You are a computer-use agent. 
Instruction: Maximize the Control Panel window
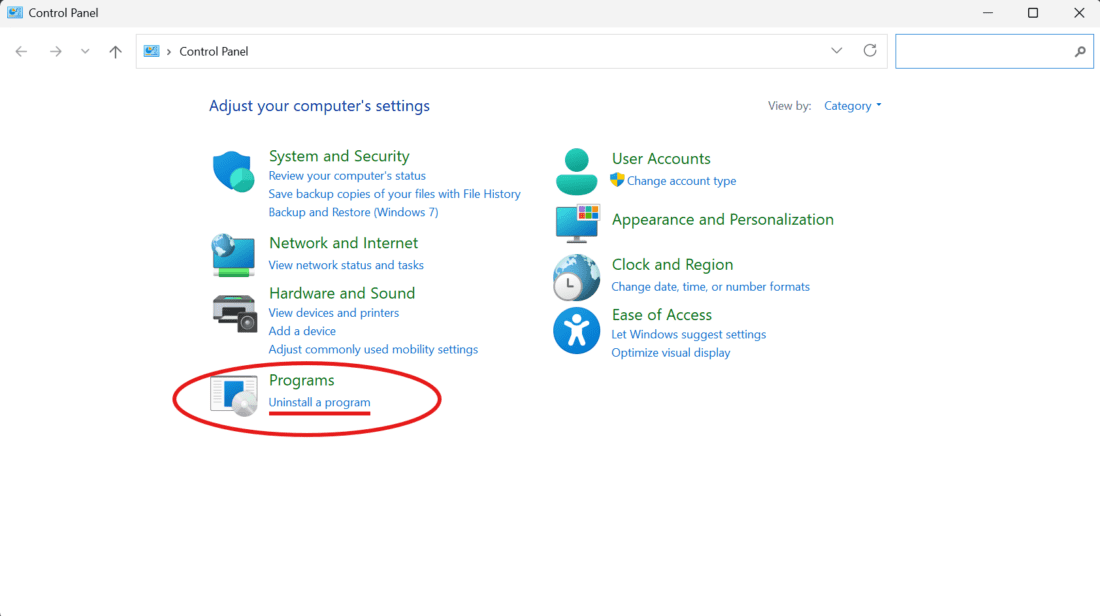(x=1033, y=13)
